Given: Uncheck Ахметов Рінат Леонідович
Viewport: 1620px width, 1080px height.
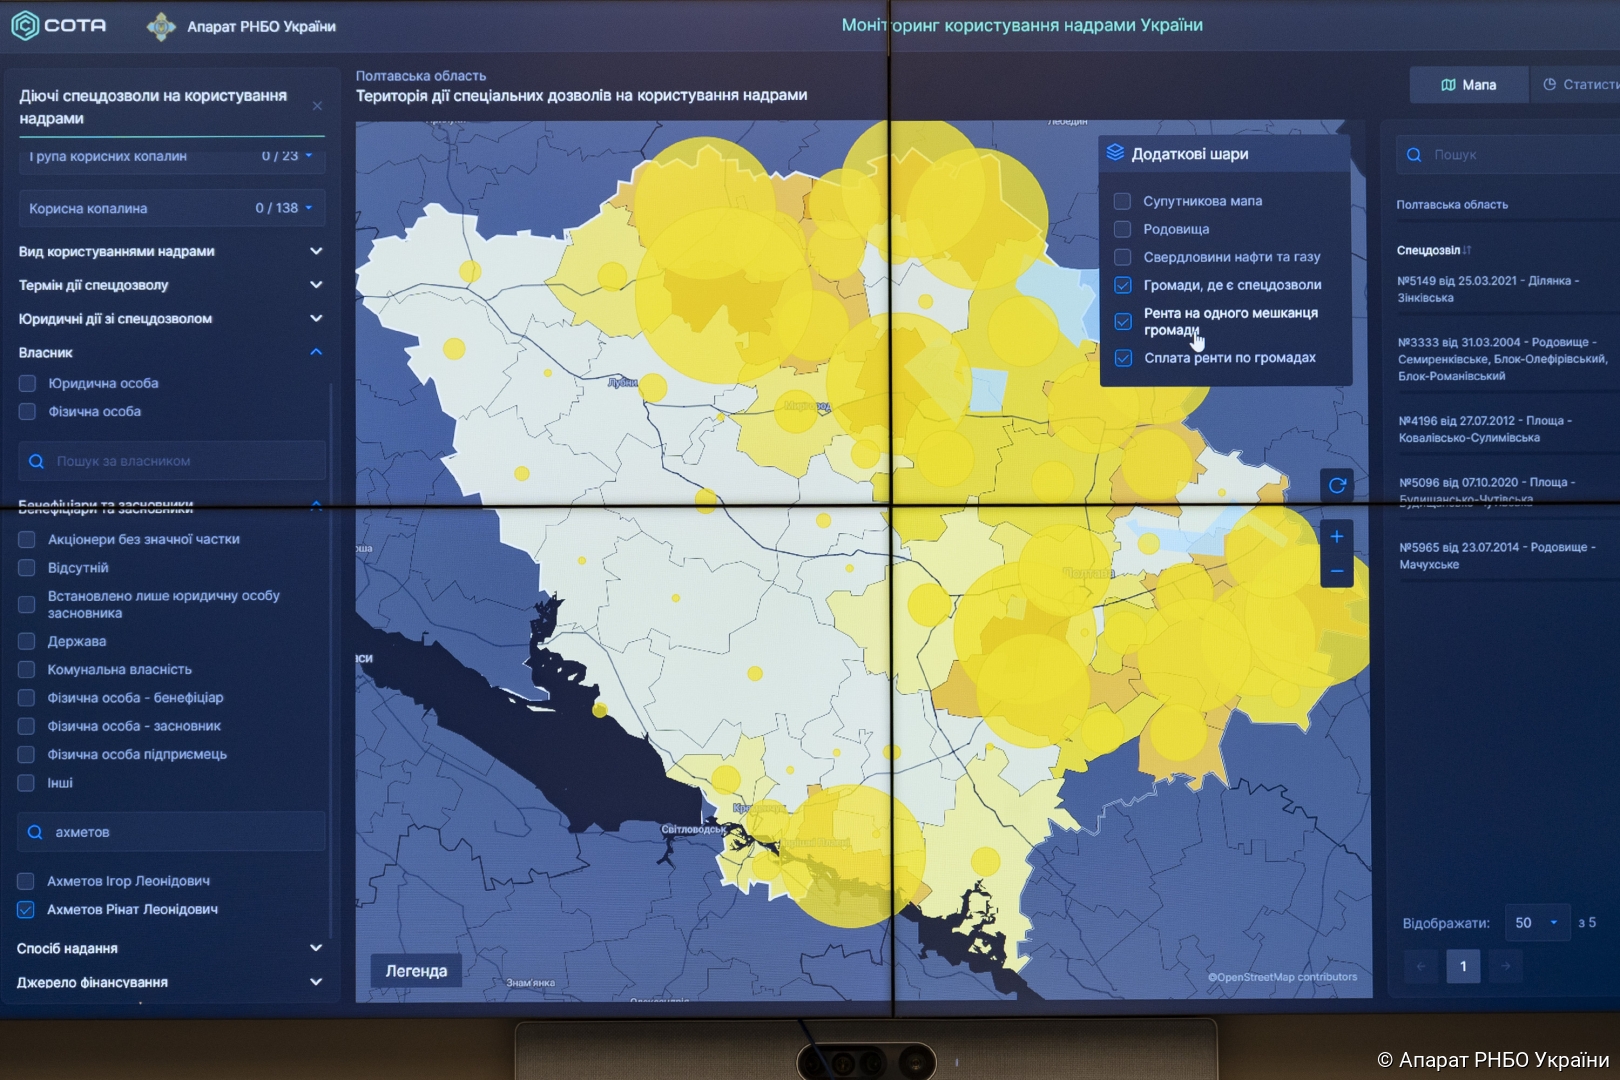Looking at the screenshot, I should (26, 910).
